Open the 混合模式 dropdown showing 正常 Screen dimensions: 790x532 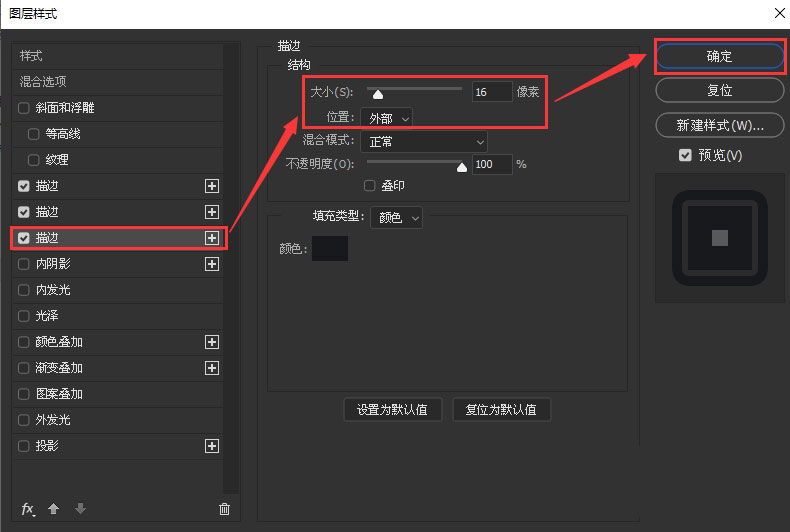click(424, 142)
